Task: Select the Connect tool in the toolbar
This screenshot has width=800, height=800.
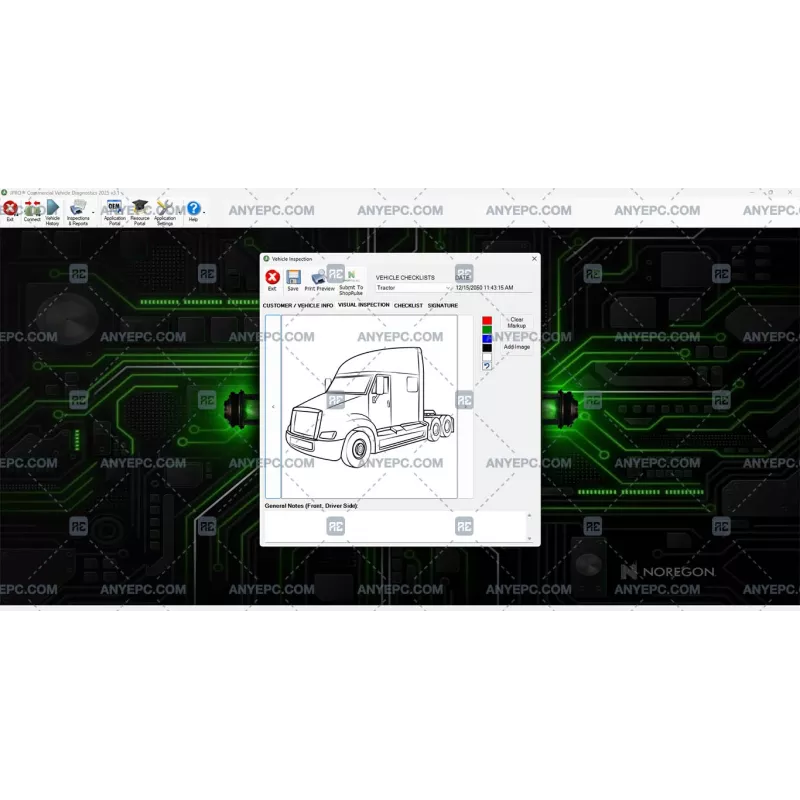Action: click(31, 212)
